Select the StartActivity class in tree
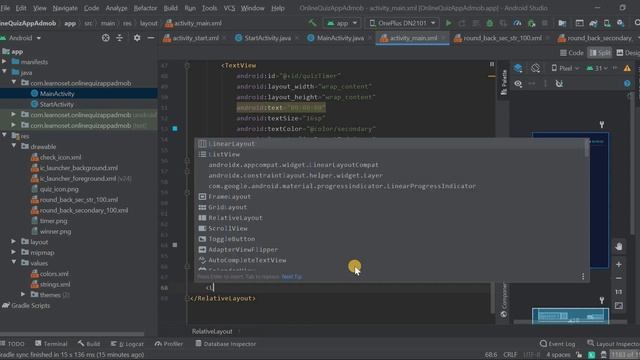This screenshot has height=360, width=640. coord(57,104)
